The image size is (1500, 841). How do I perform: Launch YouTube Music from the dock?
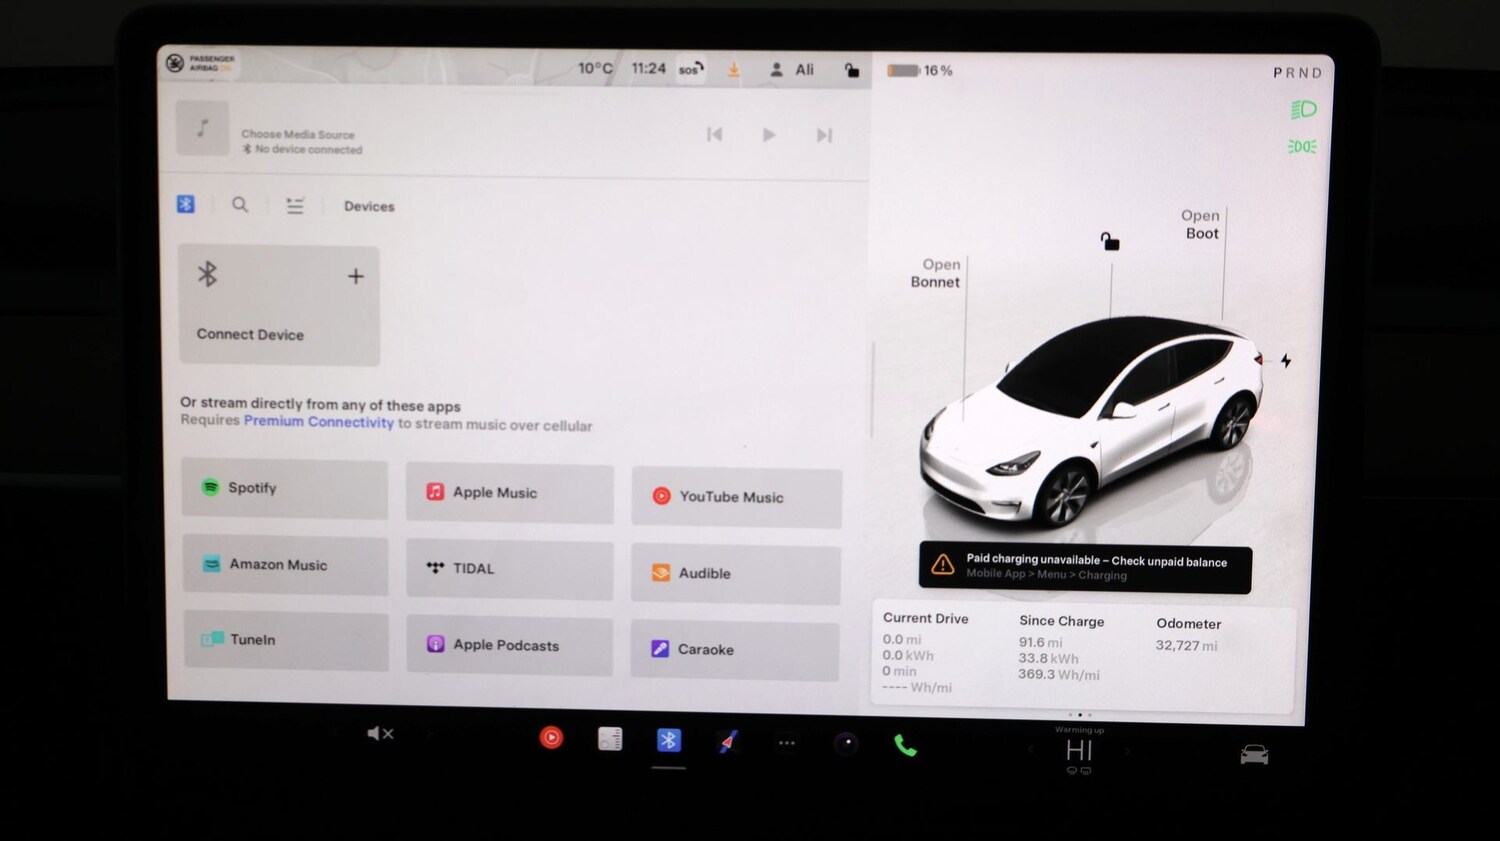(551, 738)
